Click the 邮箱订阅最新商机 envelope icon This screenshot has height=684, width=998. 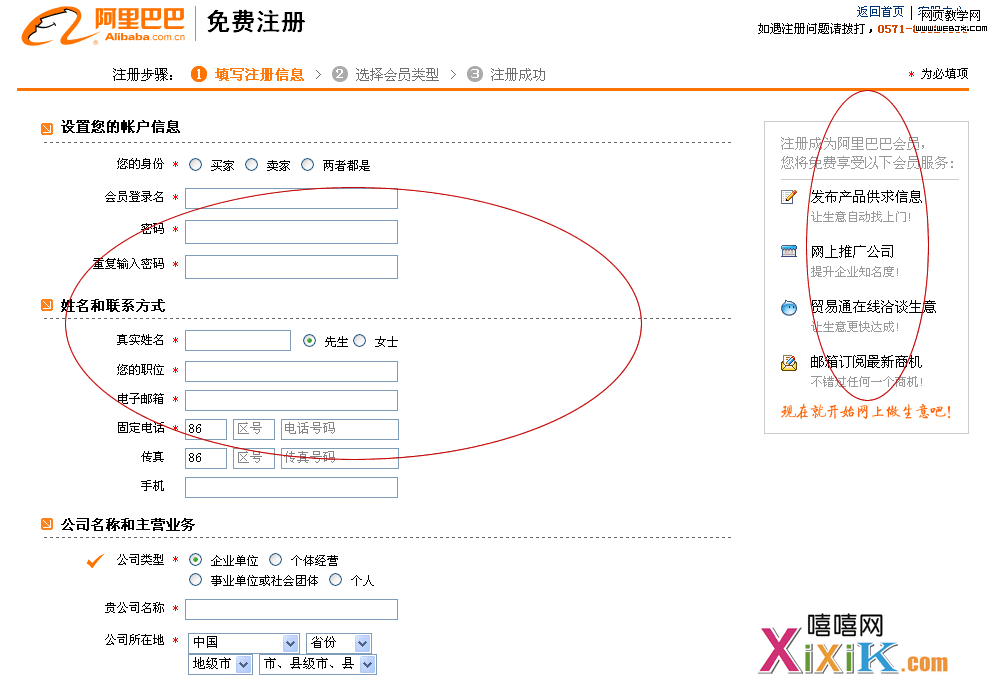pos(789,363)
